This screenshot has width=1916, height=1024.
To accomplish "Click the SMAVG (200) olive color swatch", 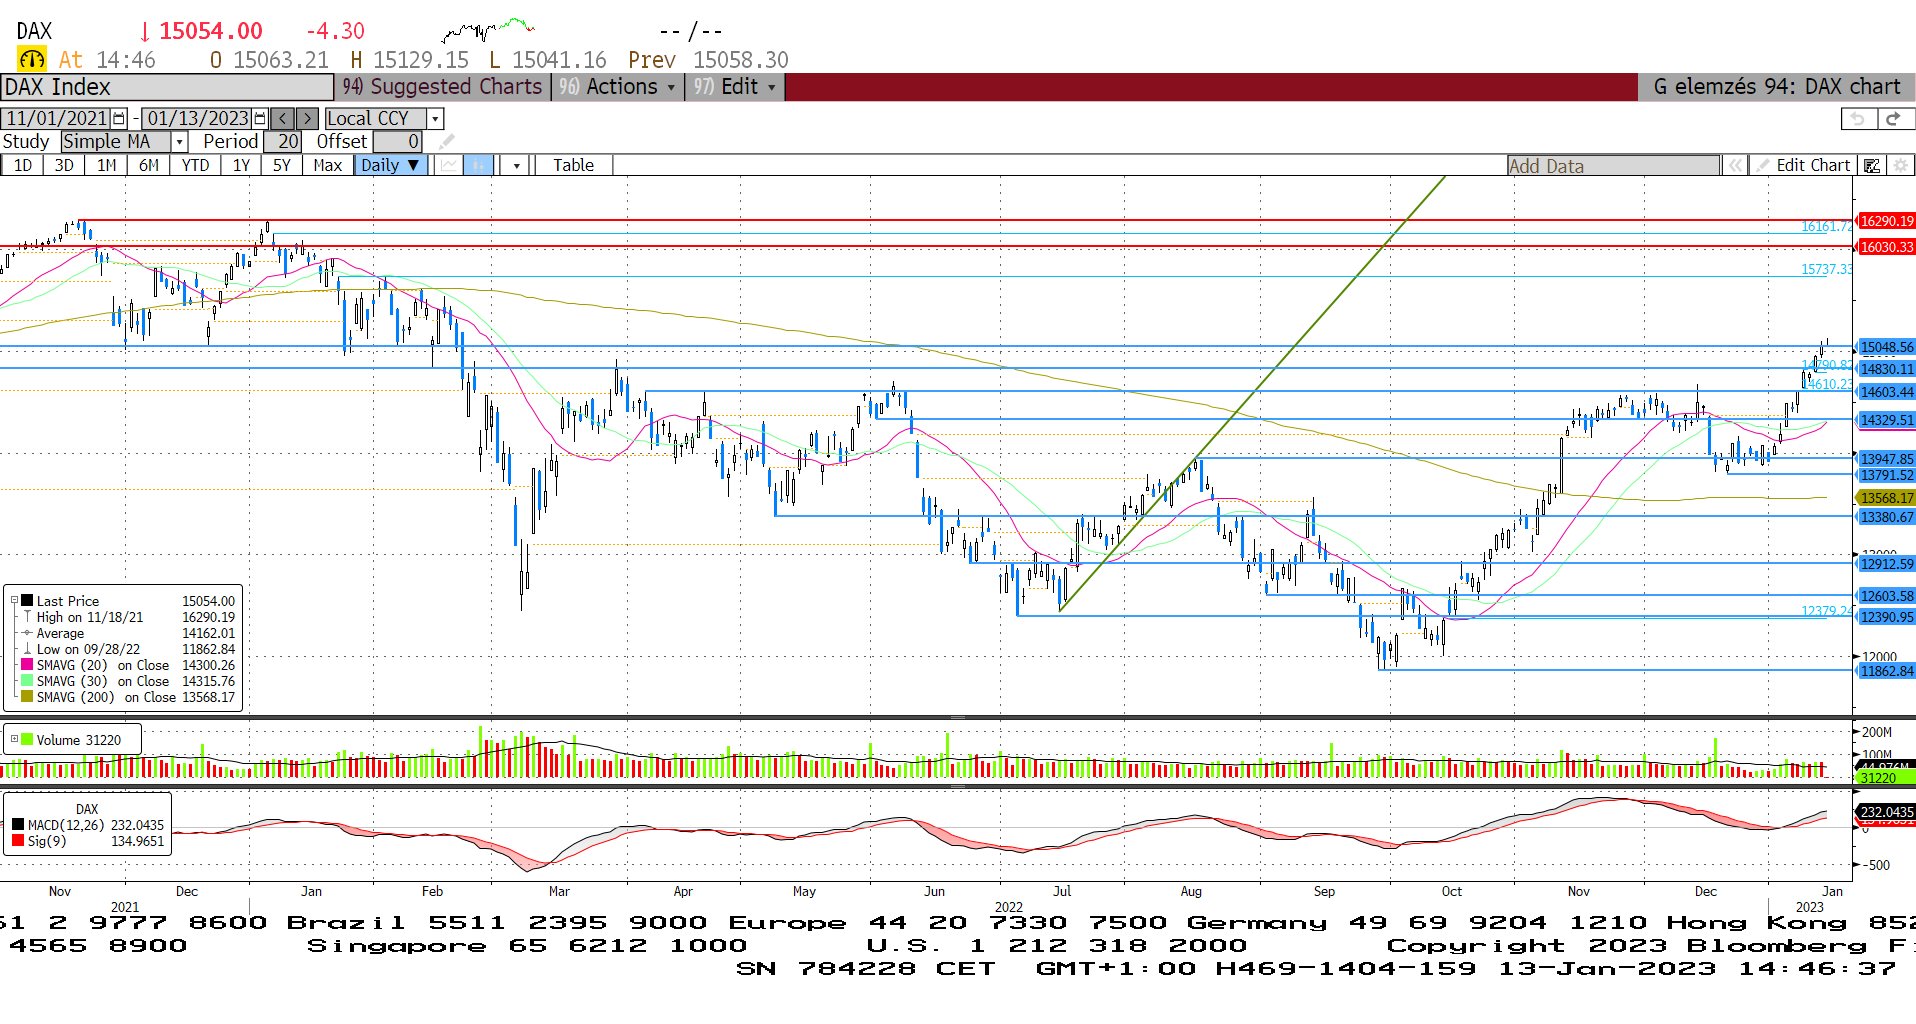I will click(x=27, y=697).
